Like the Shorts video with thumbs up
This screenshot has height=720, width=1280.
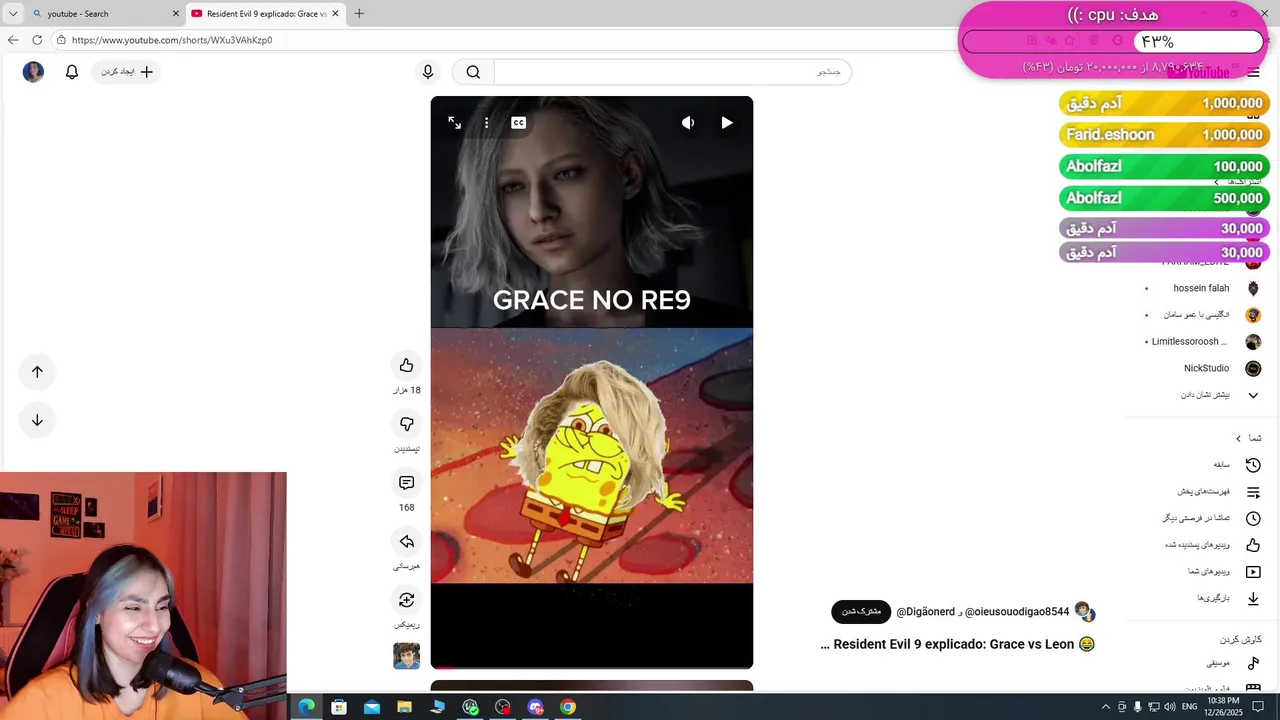[x=406, y=366]
